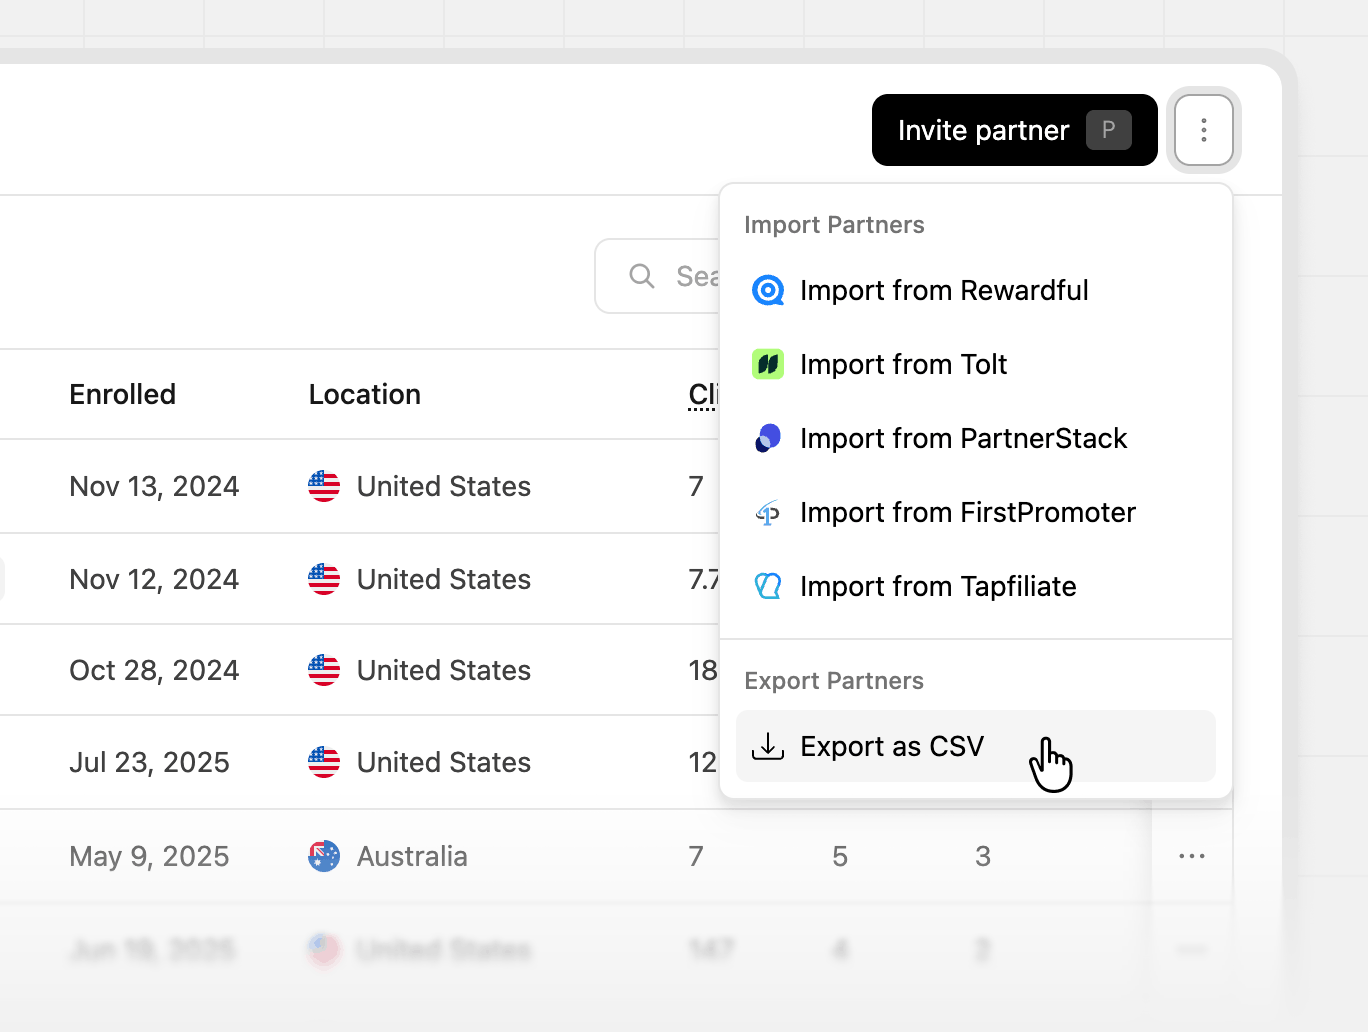
Task: Click United States in the Nov 13, 2024 row
Action: 444,486
